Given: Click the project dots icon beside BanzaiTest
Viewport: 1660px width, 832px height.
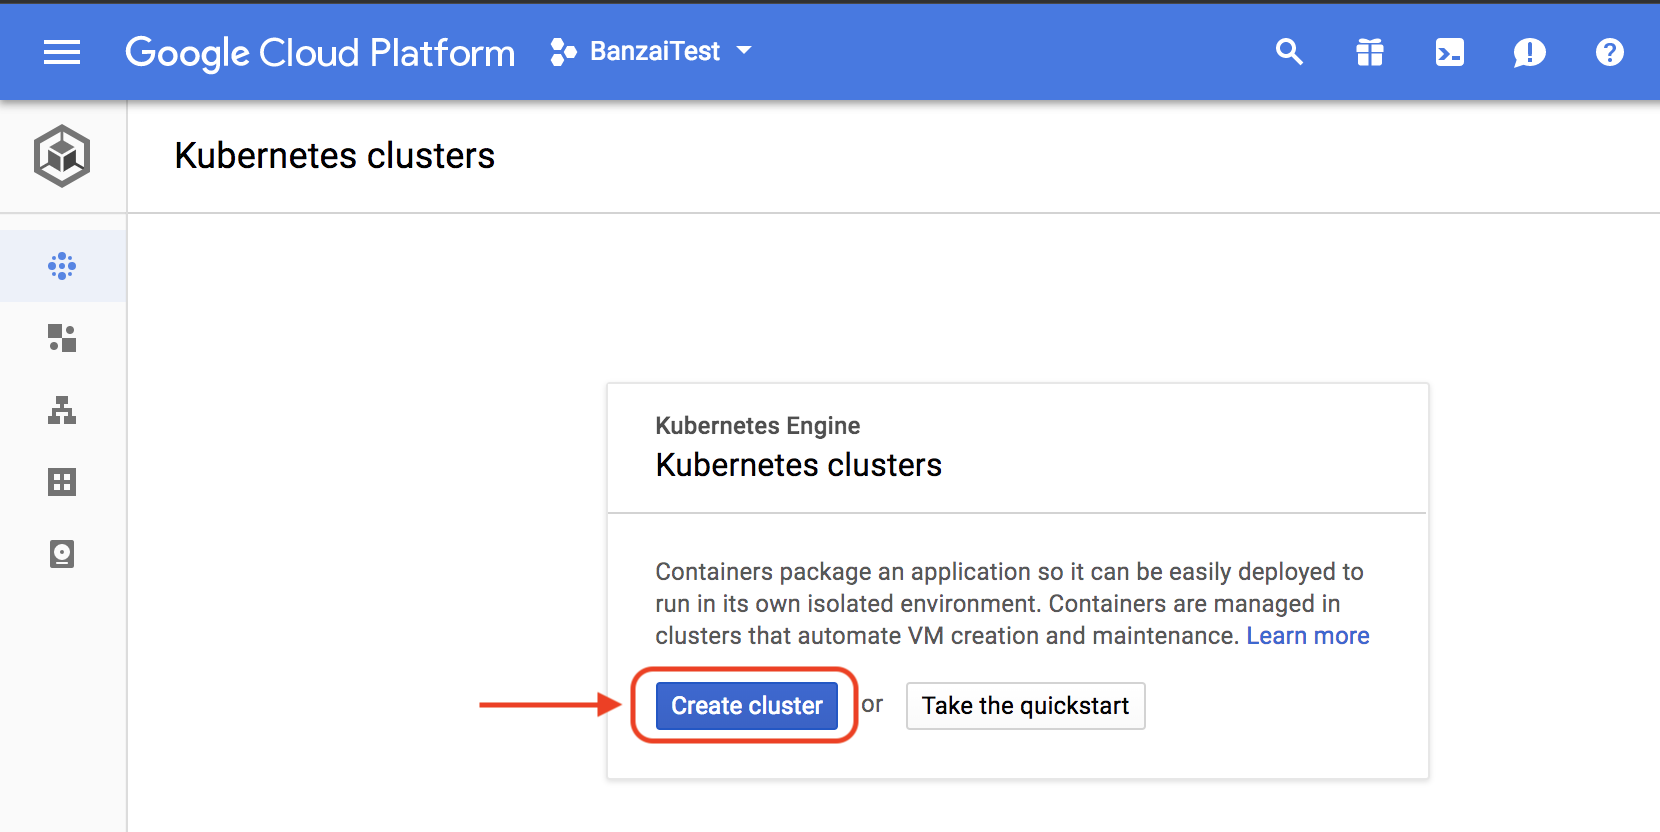Looking at the screenshot, I should tap(563, 52).
